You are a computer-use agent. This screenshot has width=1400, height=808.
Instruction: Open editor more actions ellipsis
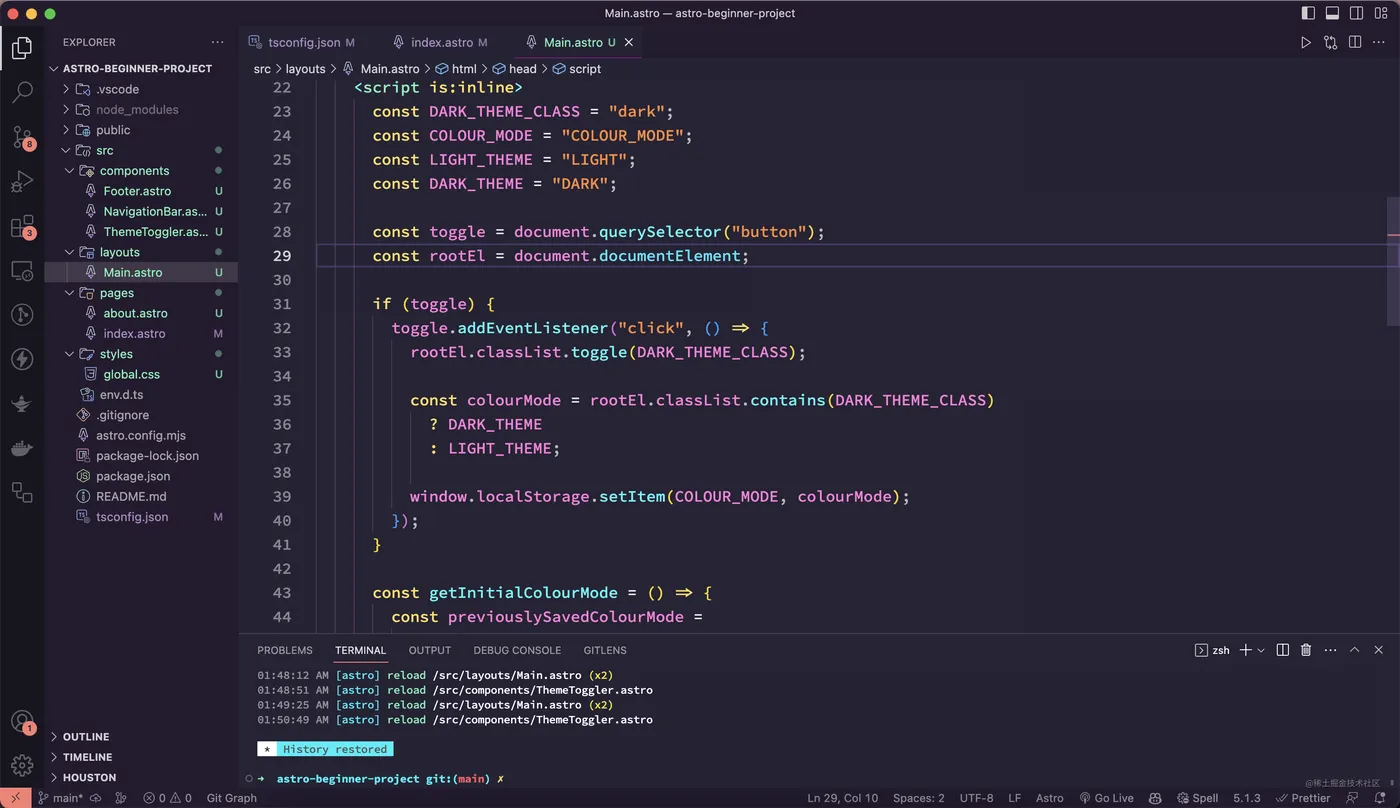pyautogui.click(x=1379, y=42)
